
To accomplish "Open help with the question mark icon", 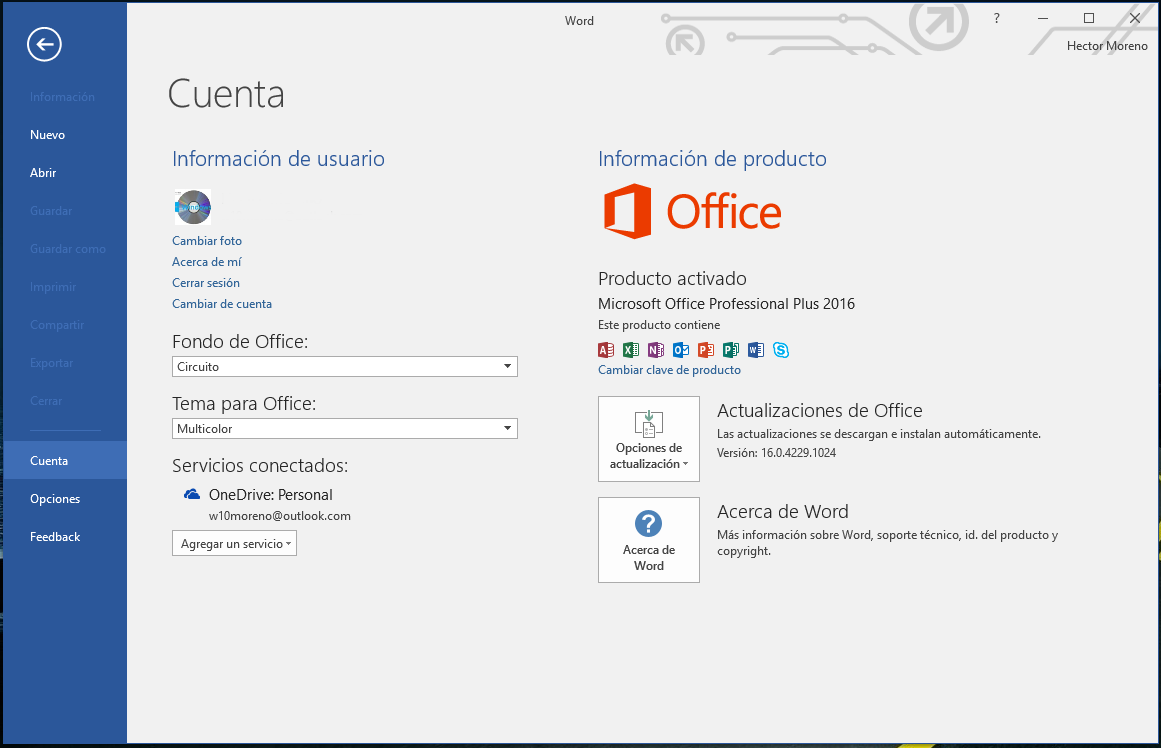I will [997, 19].
